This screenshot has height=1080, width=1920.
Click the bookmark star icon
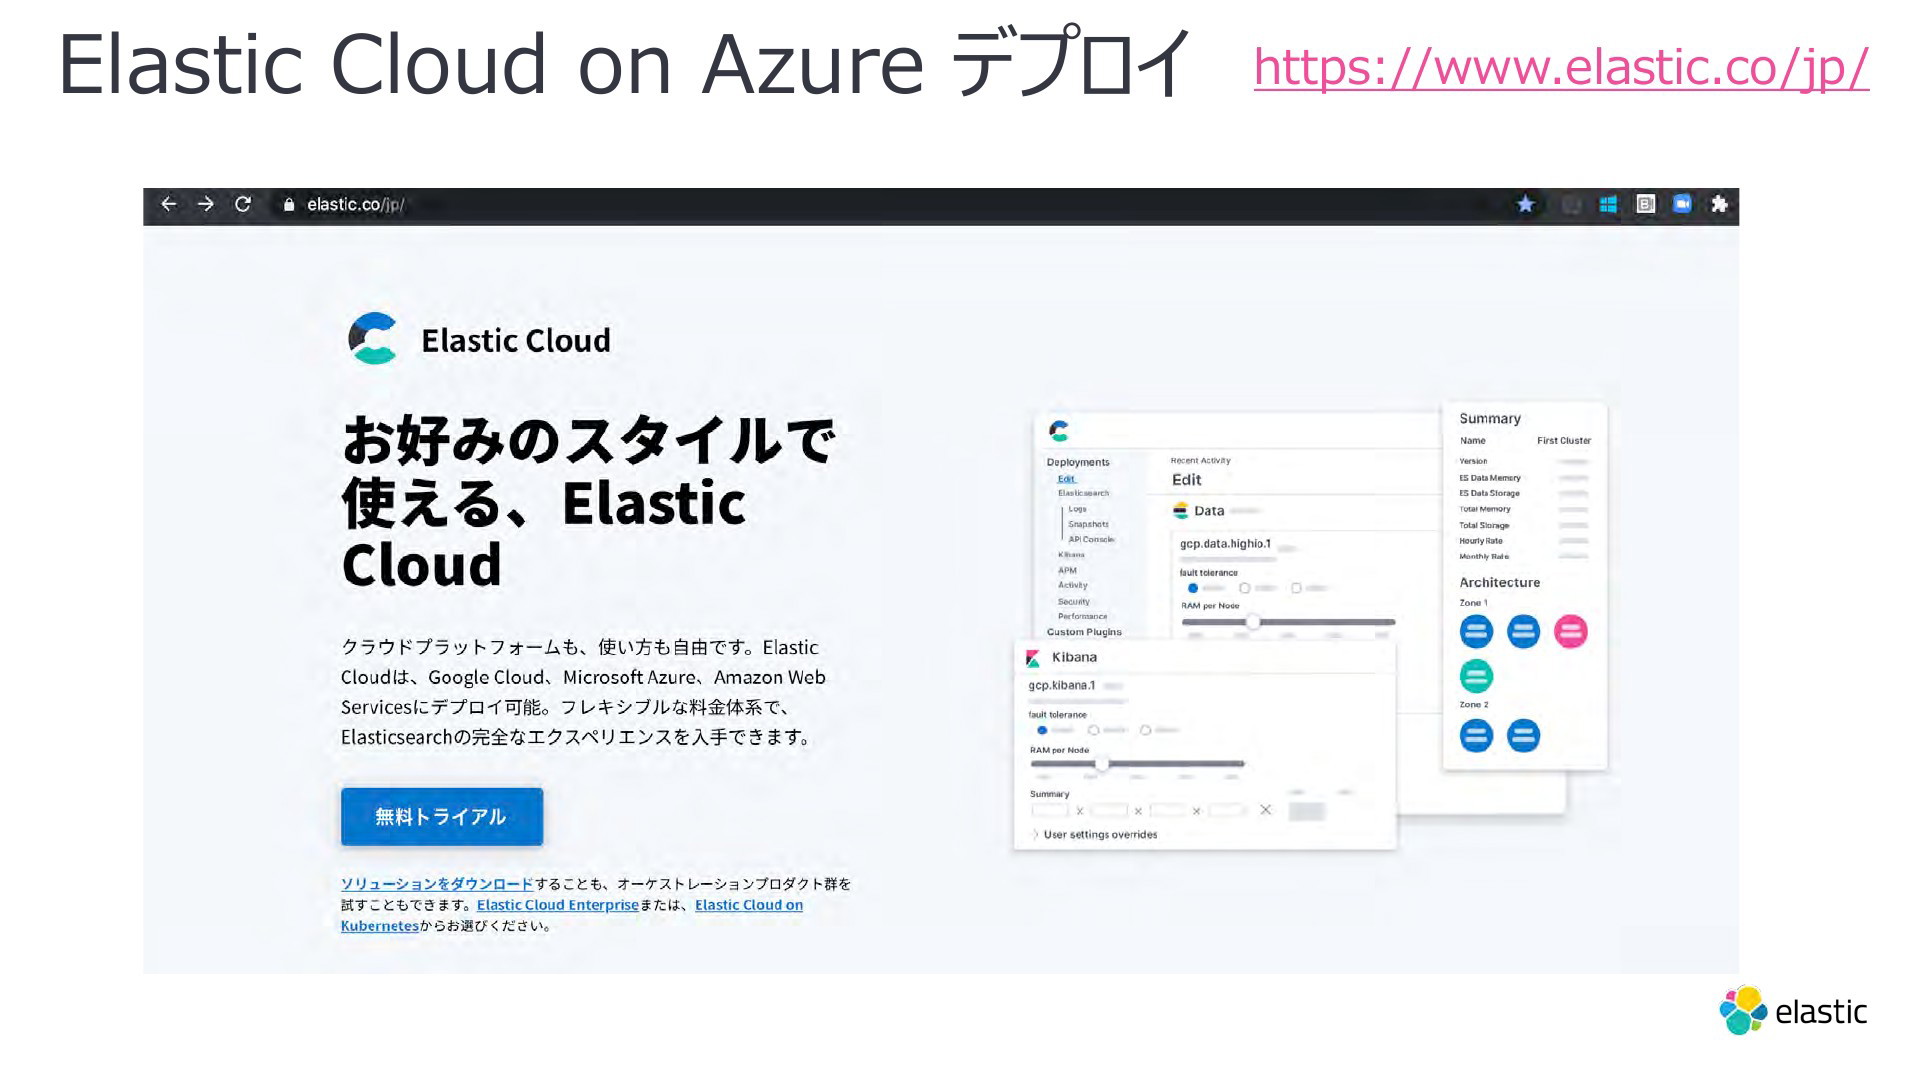coord(1525,204)
